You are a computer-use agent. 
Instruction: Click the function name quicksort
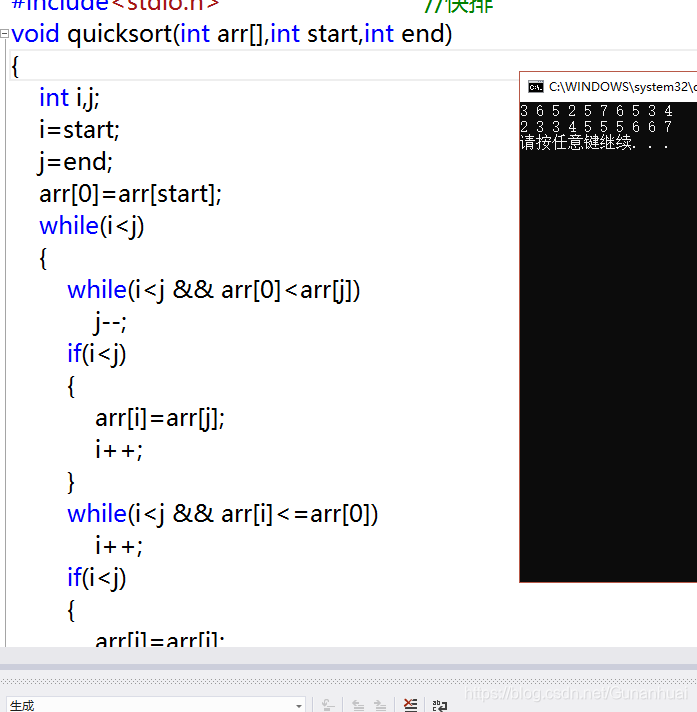point(119,34)
